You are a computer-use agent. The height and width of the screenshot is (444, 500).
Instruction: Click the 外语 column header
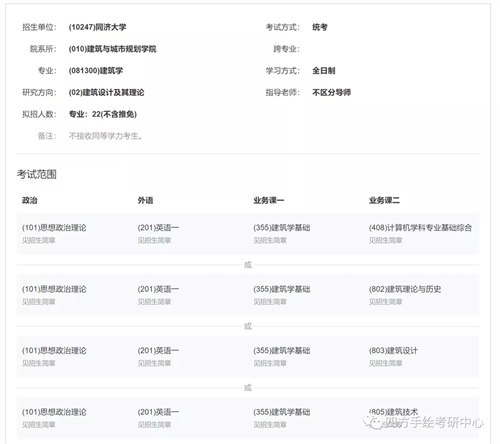point(145,200)
